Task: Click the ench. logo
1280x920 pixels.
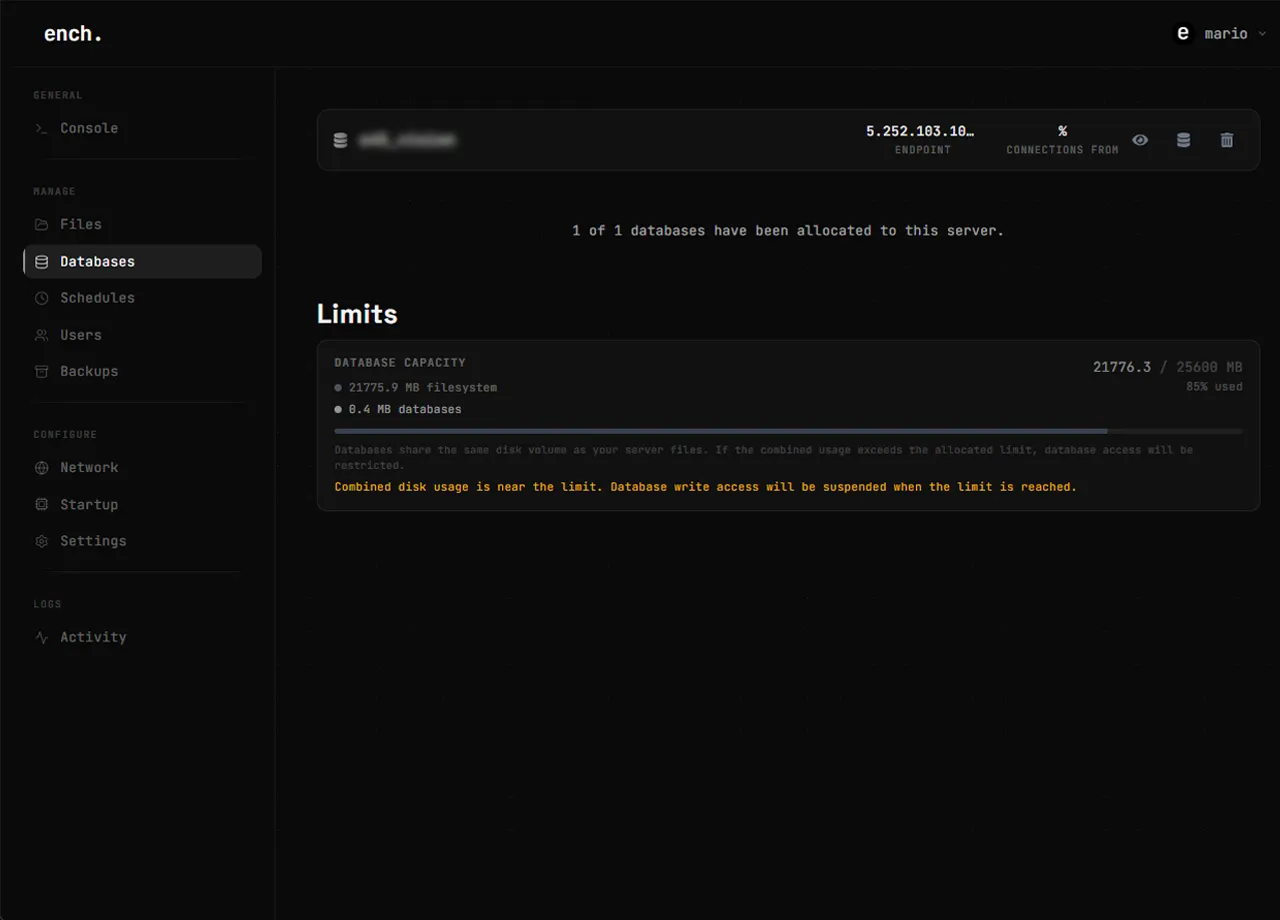Action: (x=73, y=33)
